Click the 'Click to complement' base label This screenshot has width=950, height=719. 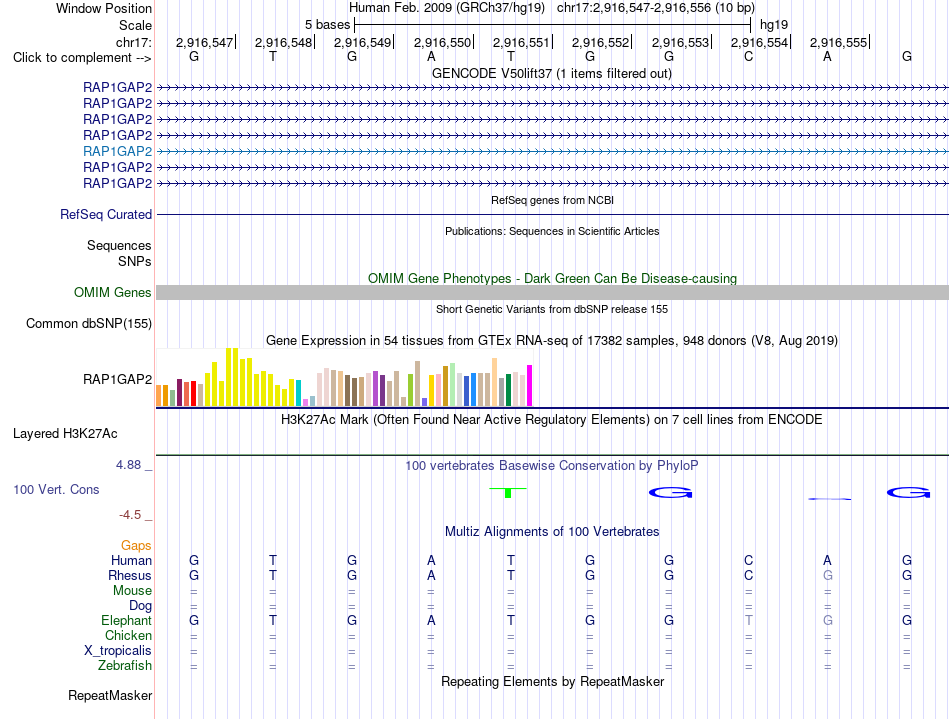(x=82, y=58)
